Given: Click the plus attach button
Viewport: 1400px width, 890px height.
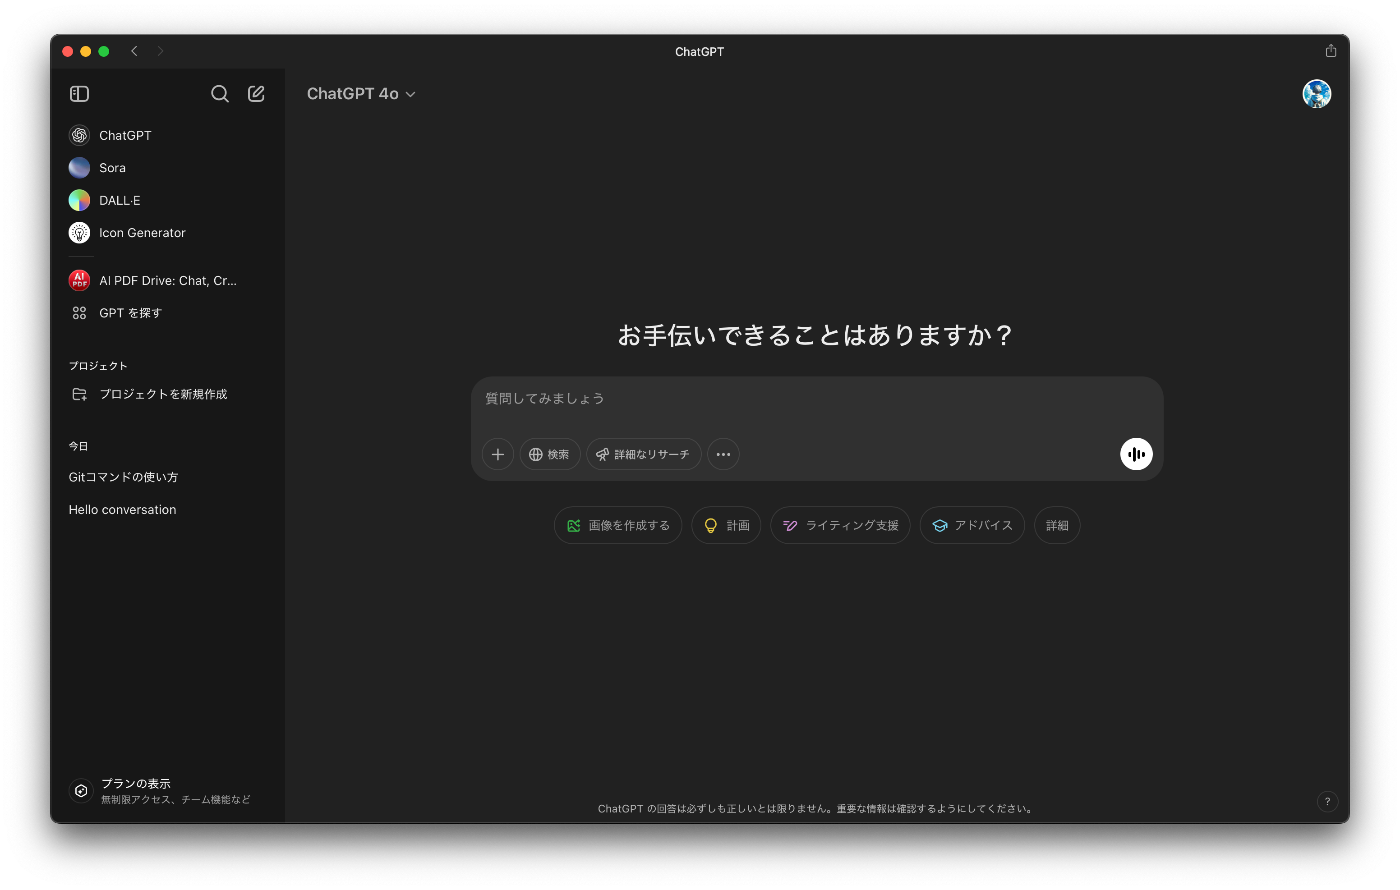Looking at the screenshot, I should [x=498, y=454].
